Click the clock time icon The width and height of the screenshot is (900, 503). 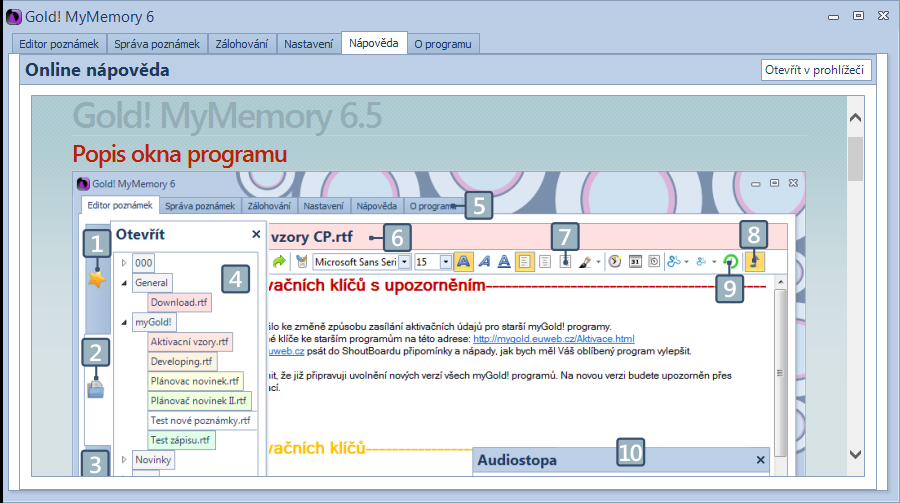click(x=615, y=262)
